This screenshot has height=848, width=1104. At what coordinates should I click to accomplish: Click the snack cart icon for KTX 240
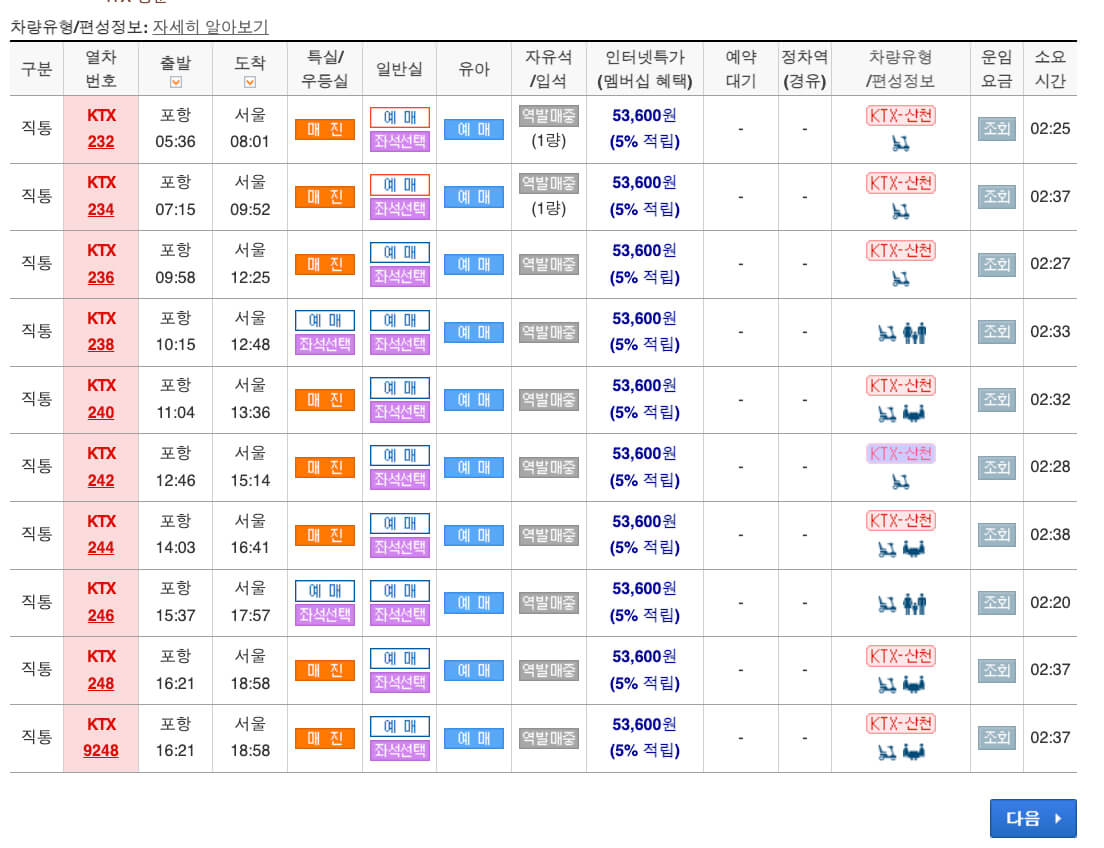(x=912, y=412)
